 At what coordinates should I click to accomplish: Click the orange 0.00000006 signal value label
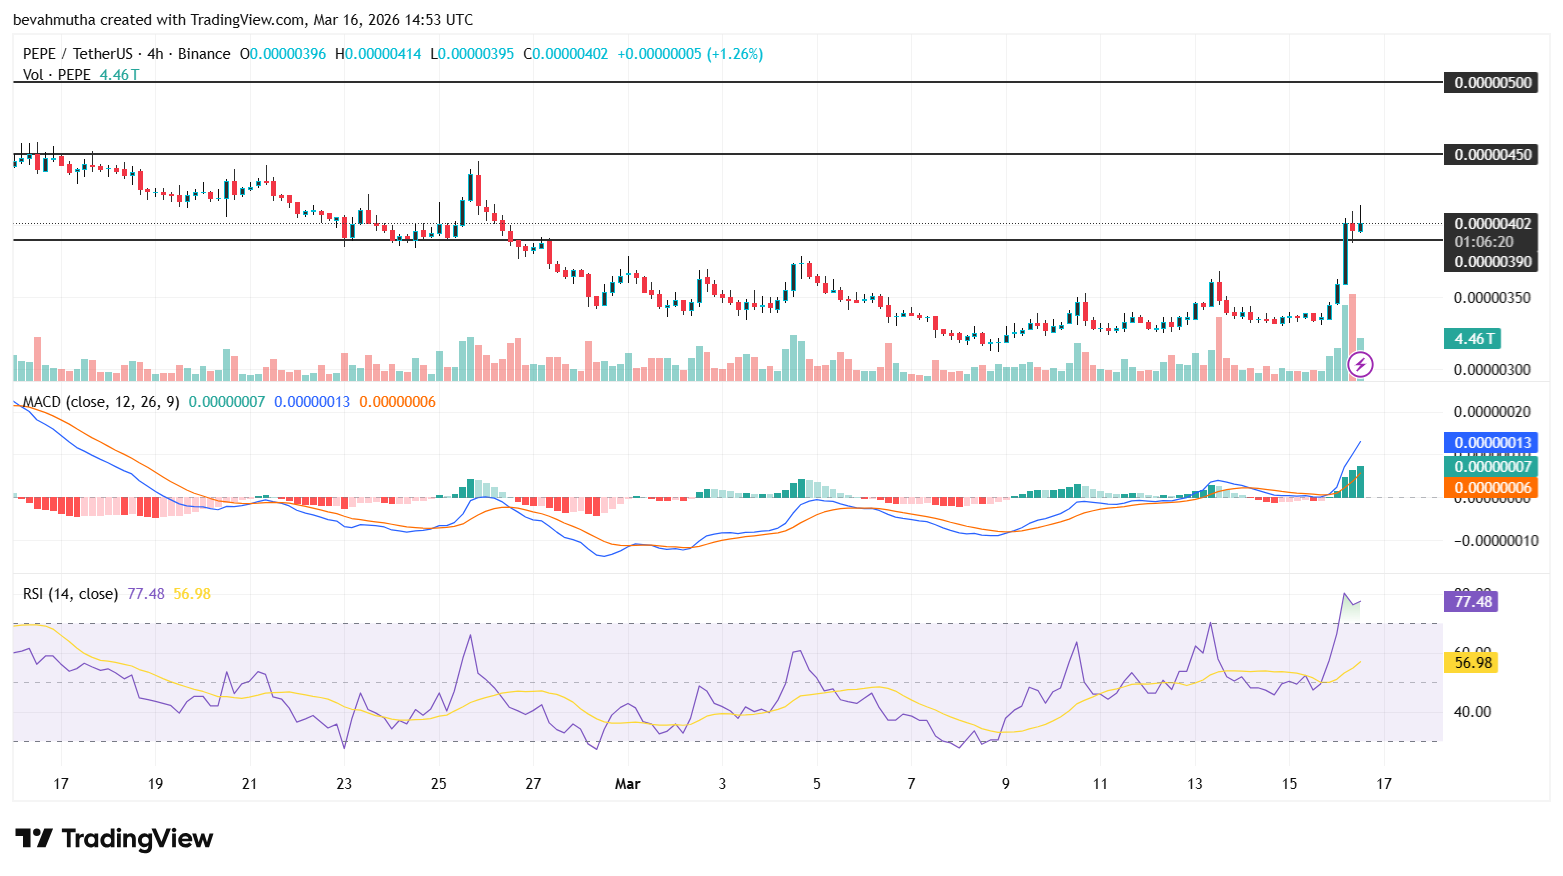pyautogui.click(x=1491, y=487)
